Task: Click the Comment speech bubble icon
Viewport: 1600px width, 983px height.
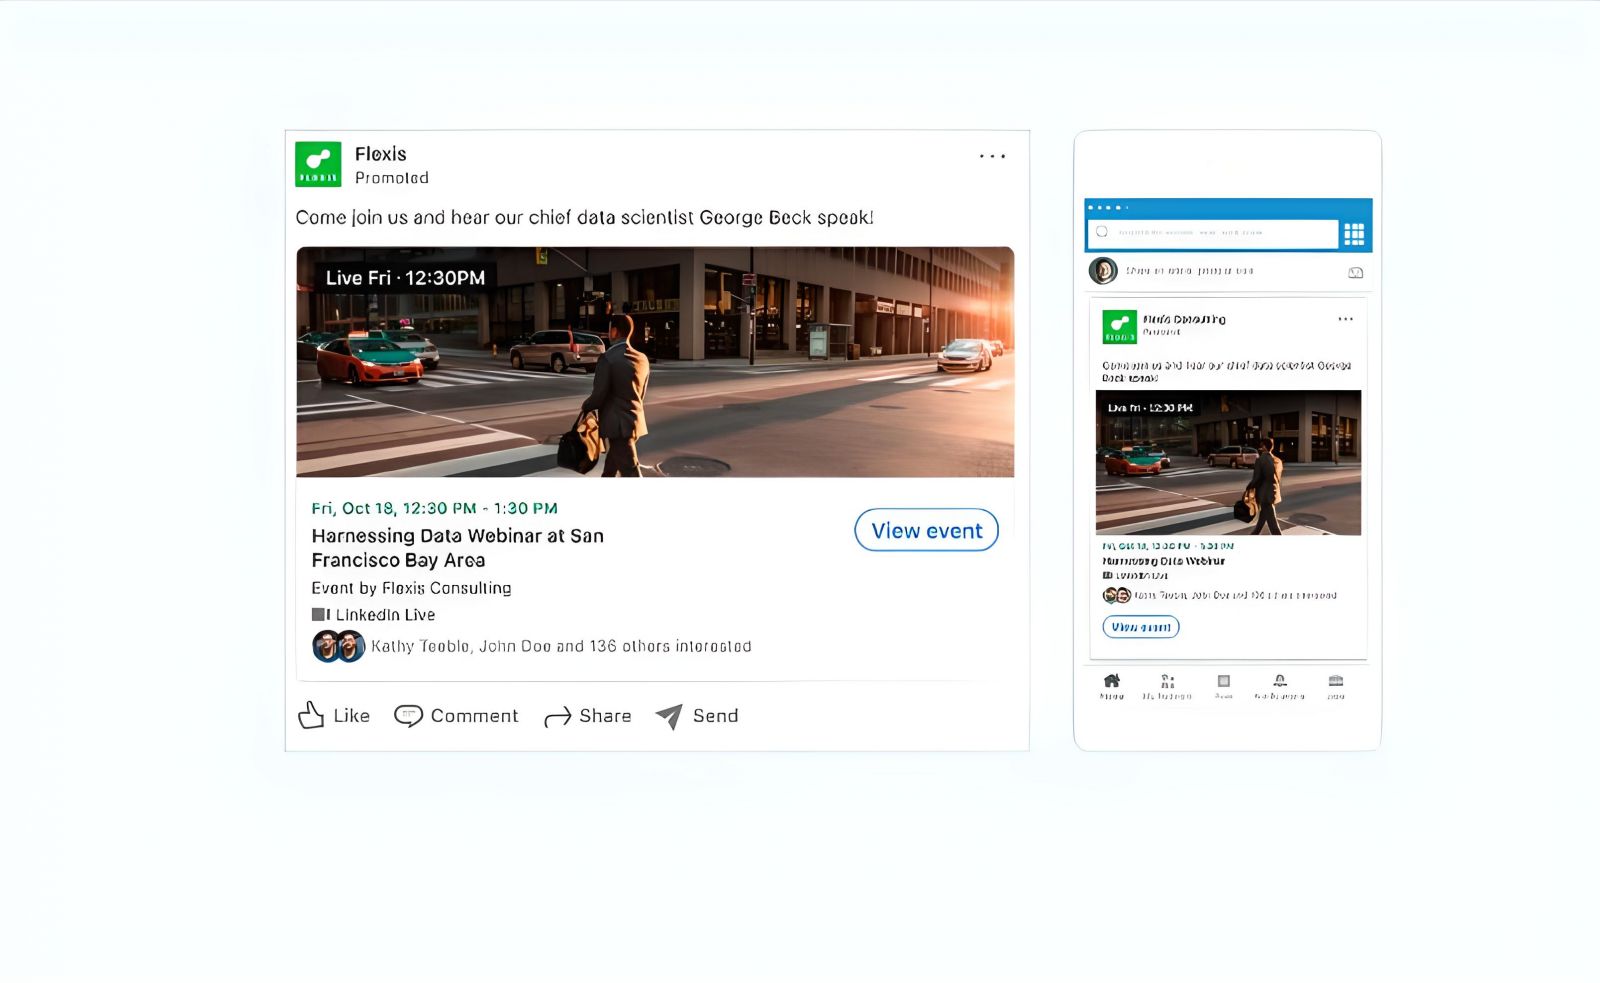Action: click(x=408, y=716)
